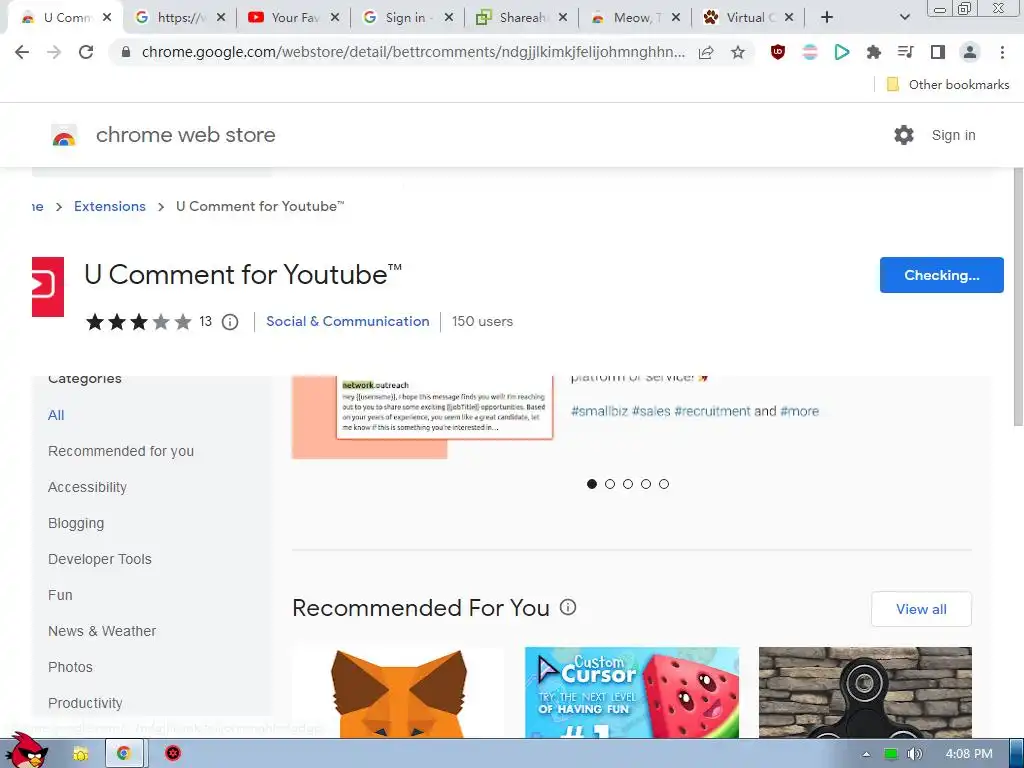Show rating info next to 13 ratings

[x=230, y=322]
